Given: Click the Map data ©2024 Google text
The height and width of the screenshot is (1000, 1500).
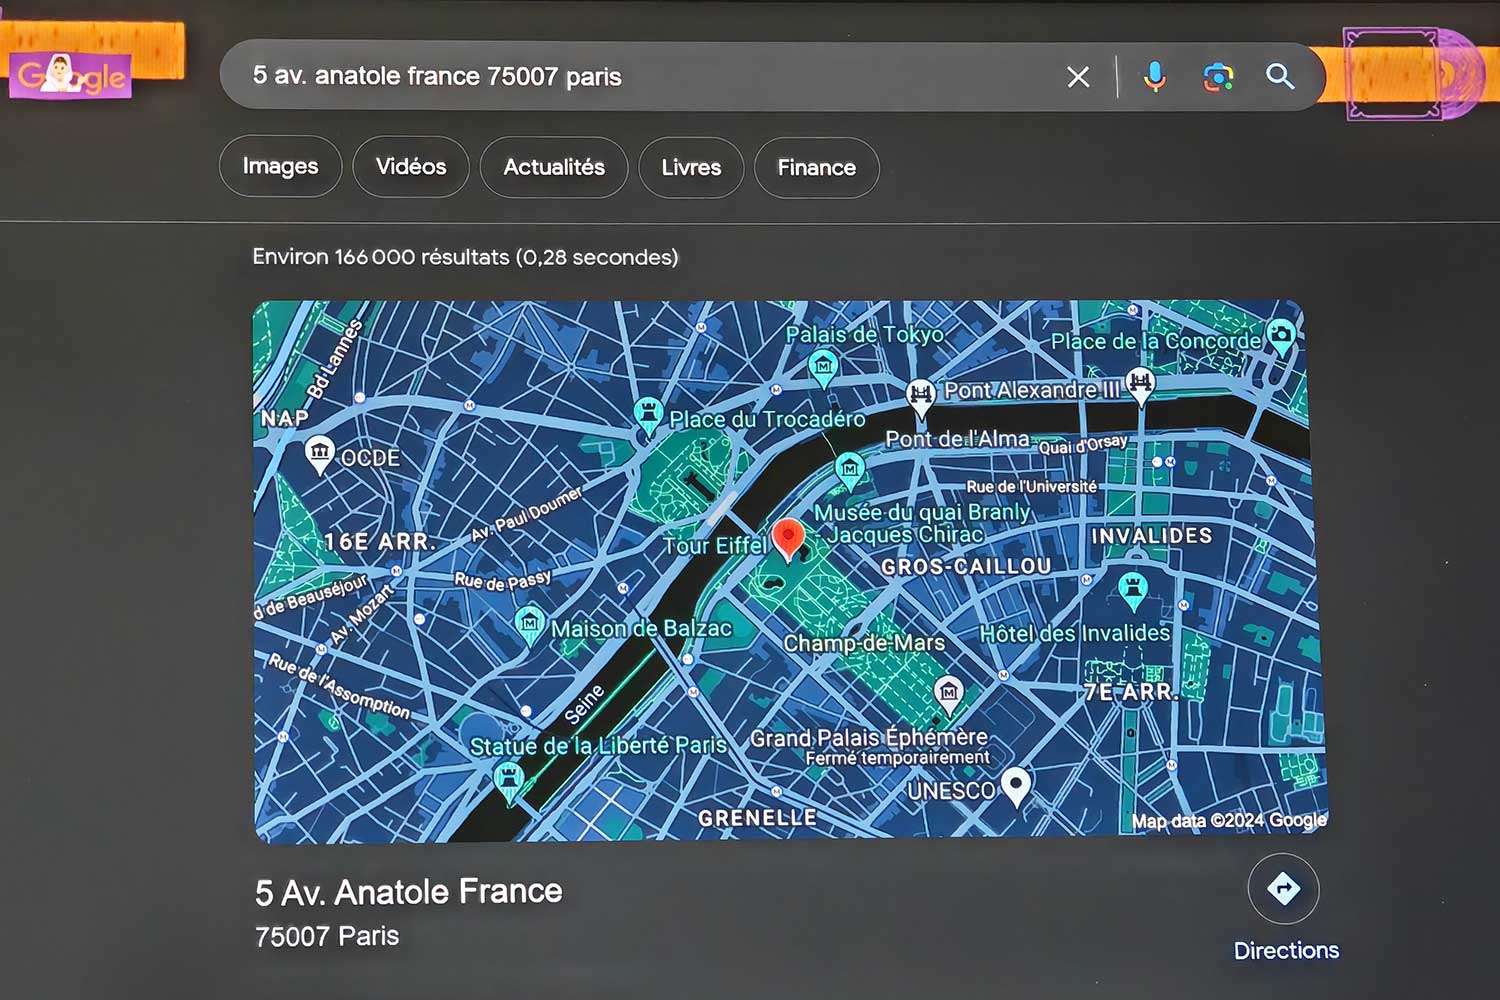Looking at the screenshot, I should pyautogui.click(x=1229, y=820).
